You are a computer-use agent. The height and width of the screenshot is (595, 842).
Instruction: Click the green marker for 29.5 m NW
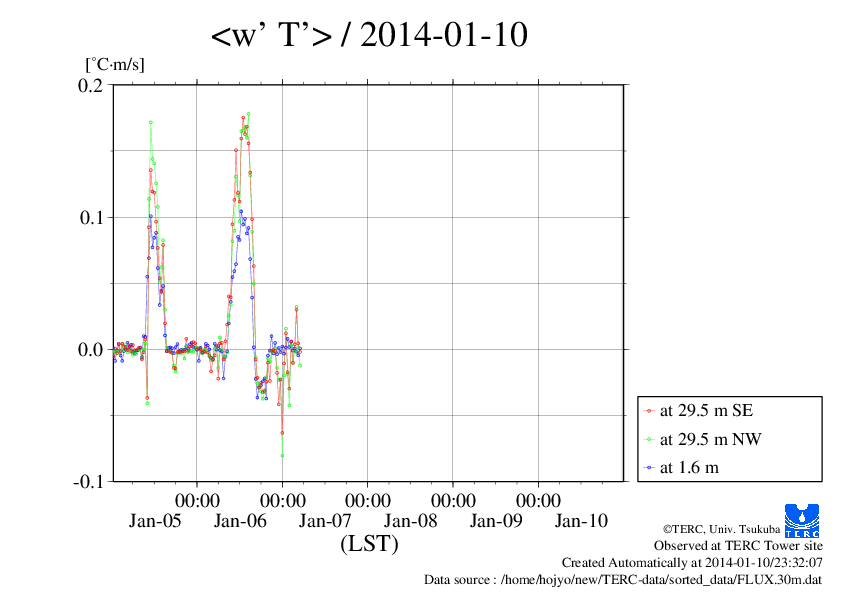pos(650,439)
